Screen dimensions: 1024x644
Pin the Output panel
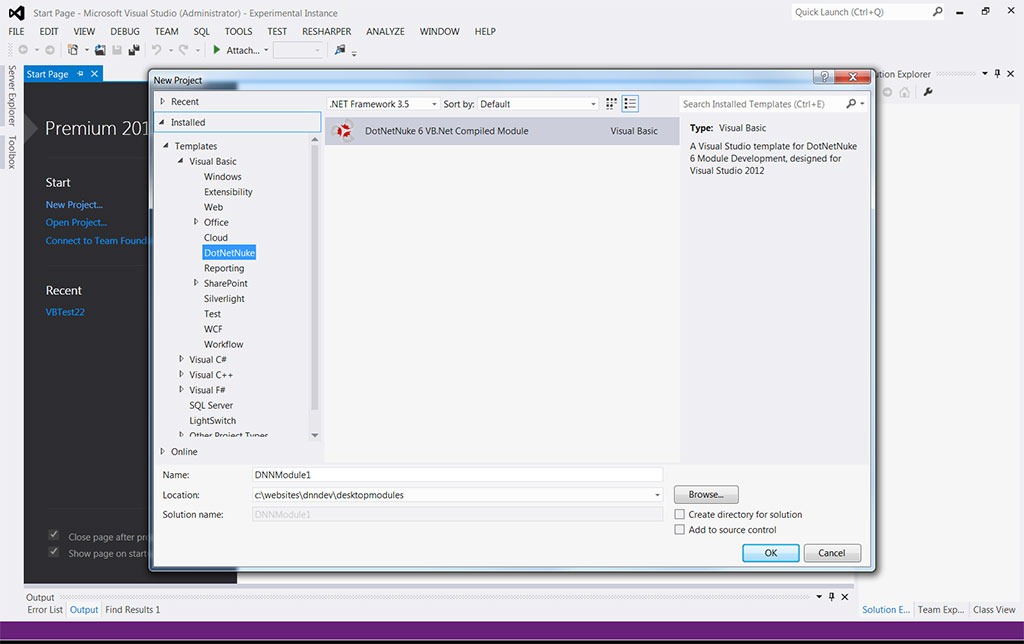[831, 596]
